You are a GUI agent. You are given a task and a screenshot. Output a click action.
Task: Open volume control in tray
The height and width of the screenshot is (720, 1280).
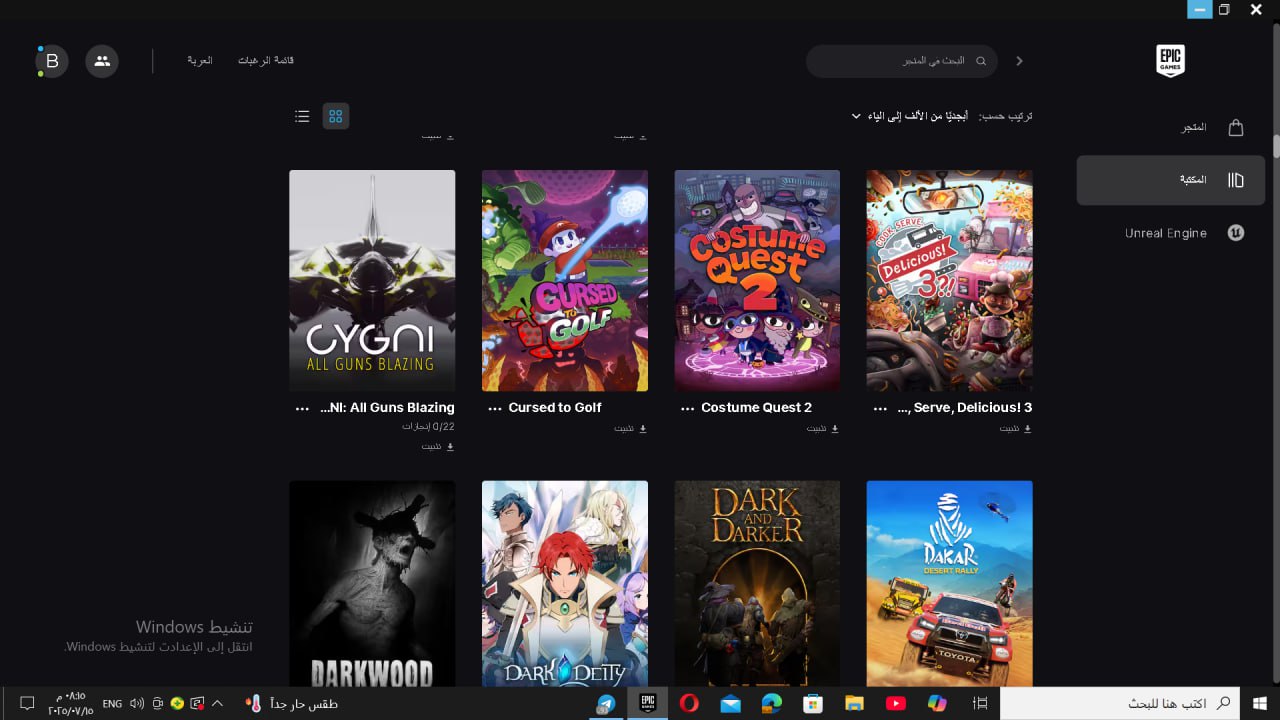[x=137, y=703]
